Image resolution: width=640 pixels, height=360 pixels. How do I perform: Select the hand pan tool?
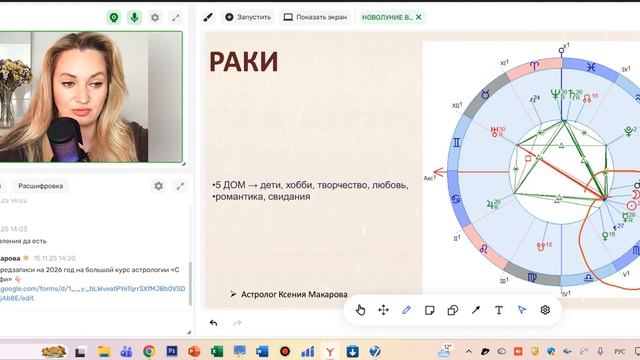[x=360, y=310]
